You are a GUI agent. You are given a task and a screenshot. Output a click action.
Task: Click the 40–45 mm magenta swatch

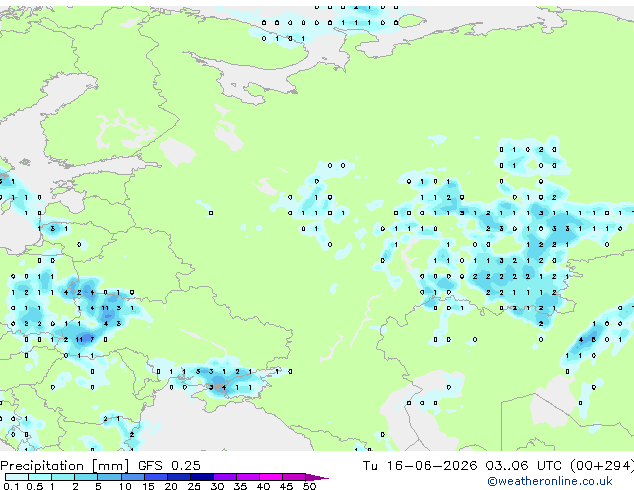(x=271, y=477)
